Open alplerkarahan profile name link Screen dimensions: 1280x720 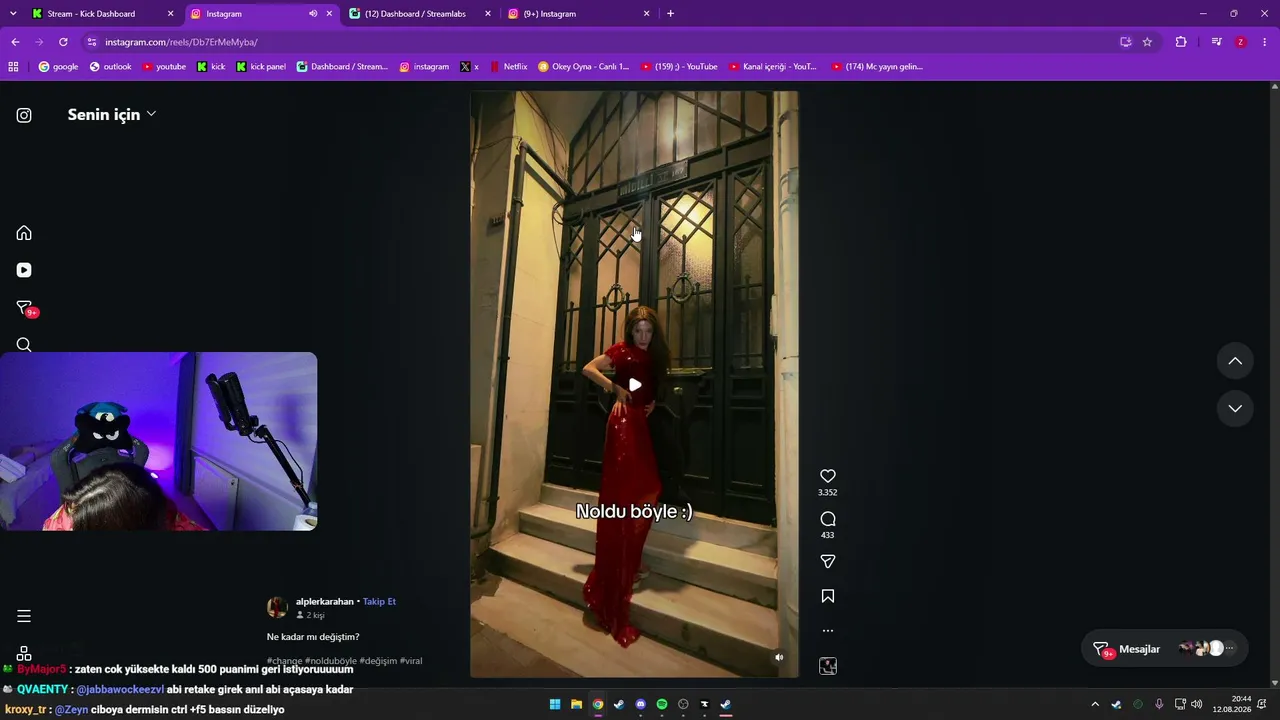tap(325, 602)
